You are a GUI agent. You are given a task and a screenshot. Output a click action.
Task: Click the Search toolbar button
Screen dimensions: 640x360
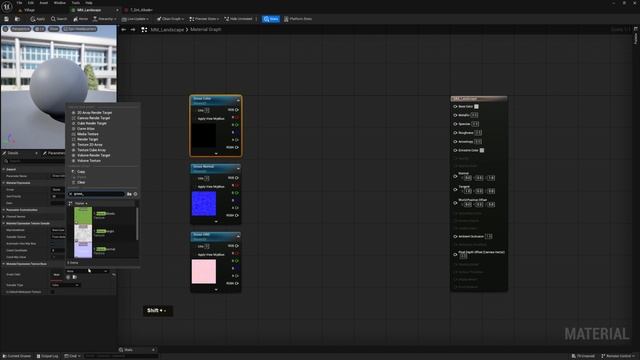pos(59,19)
